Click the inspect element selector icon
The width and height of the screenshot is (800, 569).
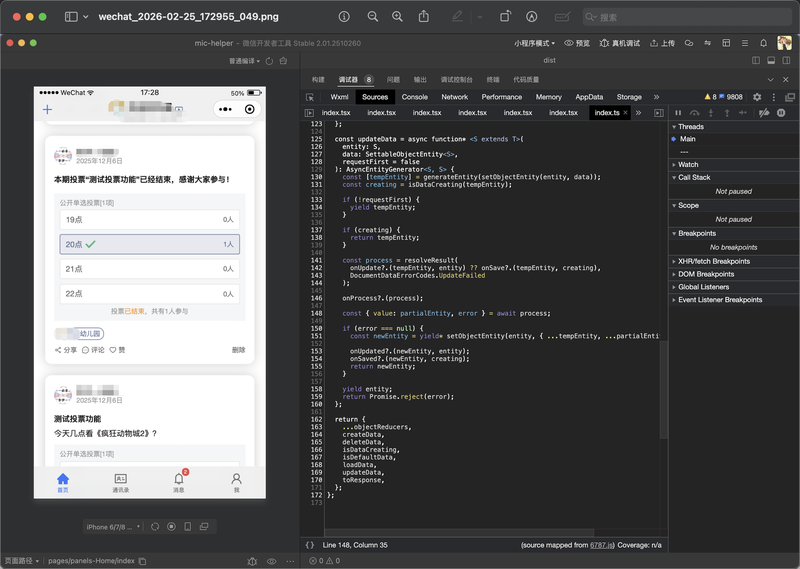click(312, 97)
